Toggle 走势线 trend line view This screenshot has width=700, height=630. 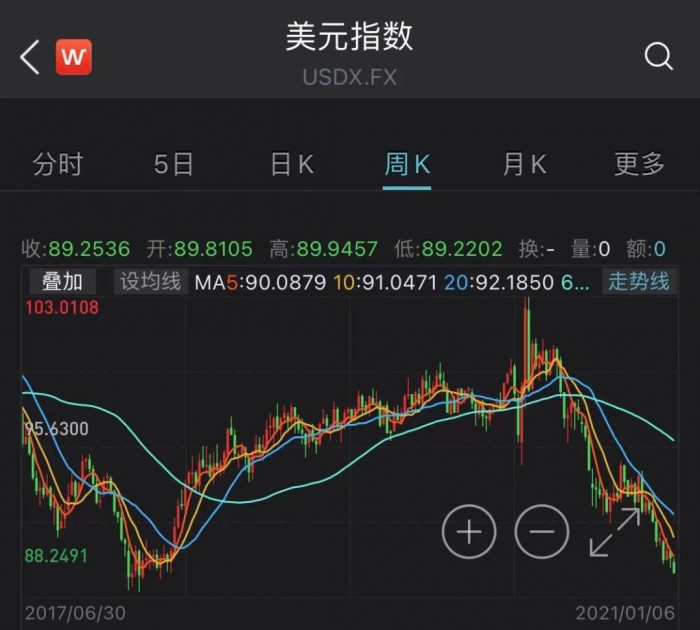639,282
